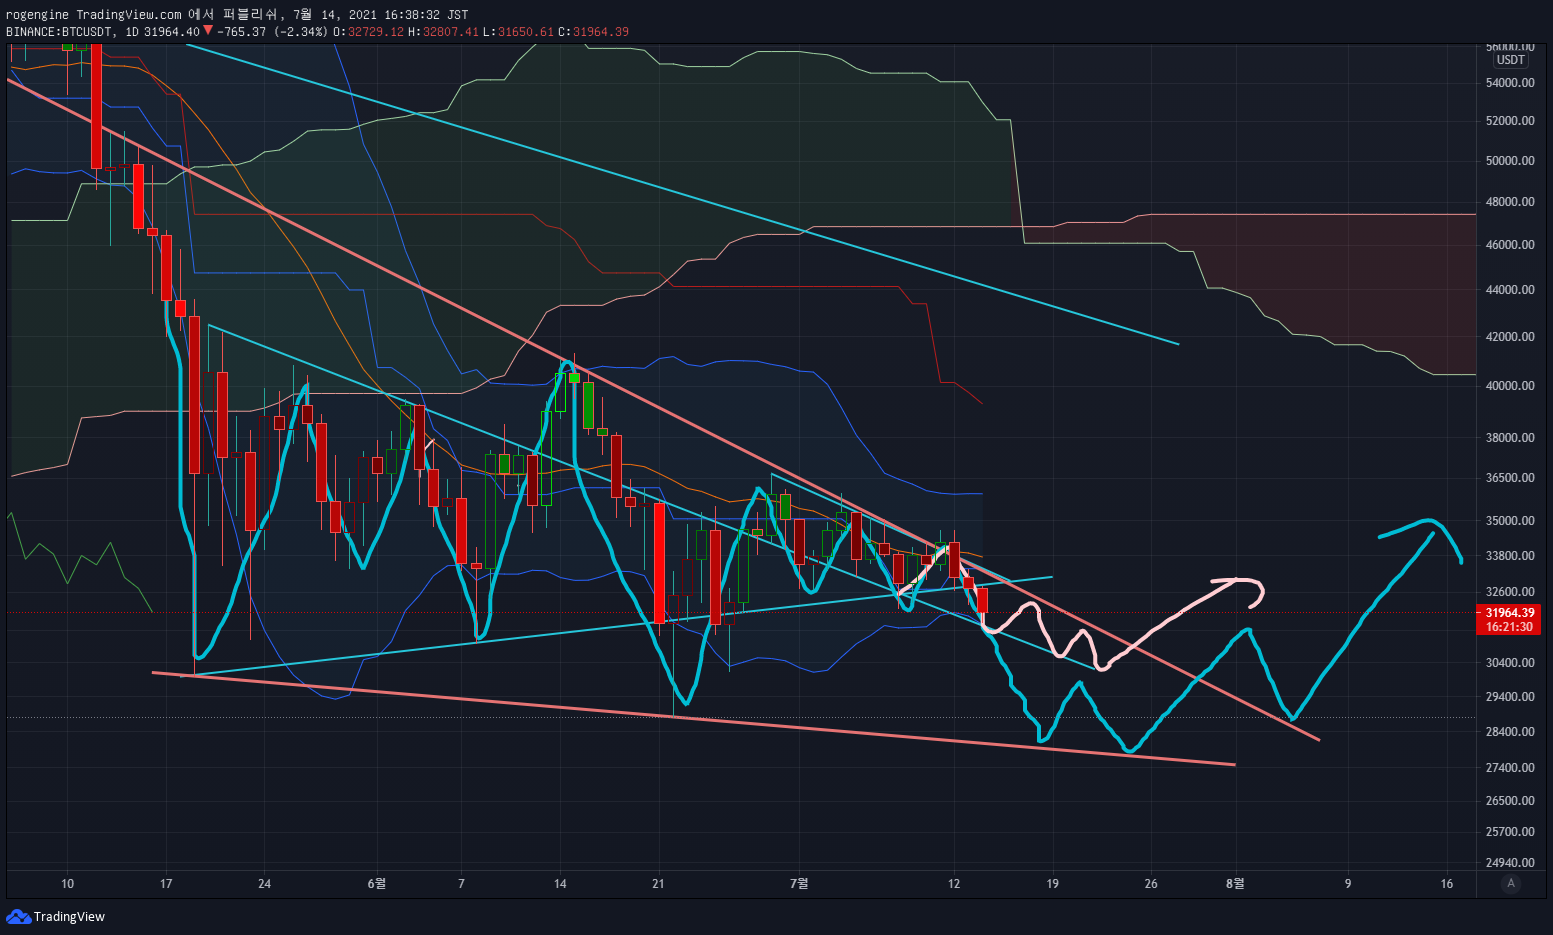Click the 38000.00 price axis label

(x=1510, y=438)
